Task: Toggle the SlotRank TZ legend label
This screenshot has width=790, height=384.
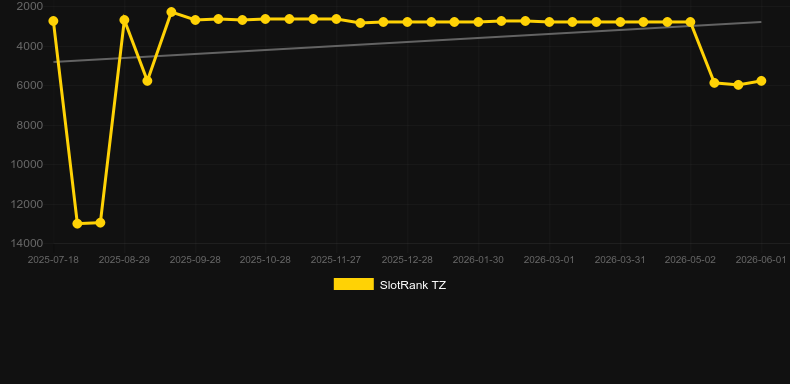Action: (x=413, y=285)
